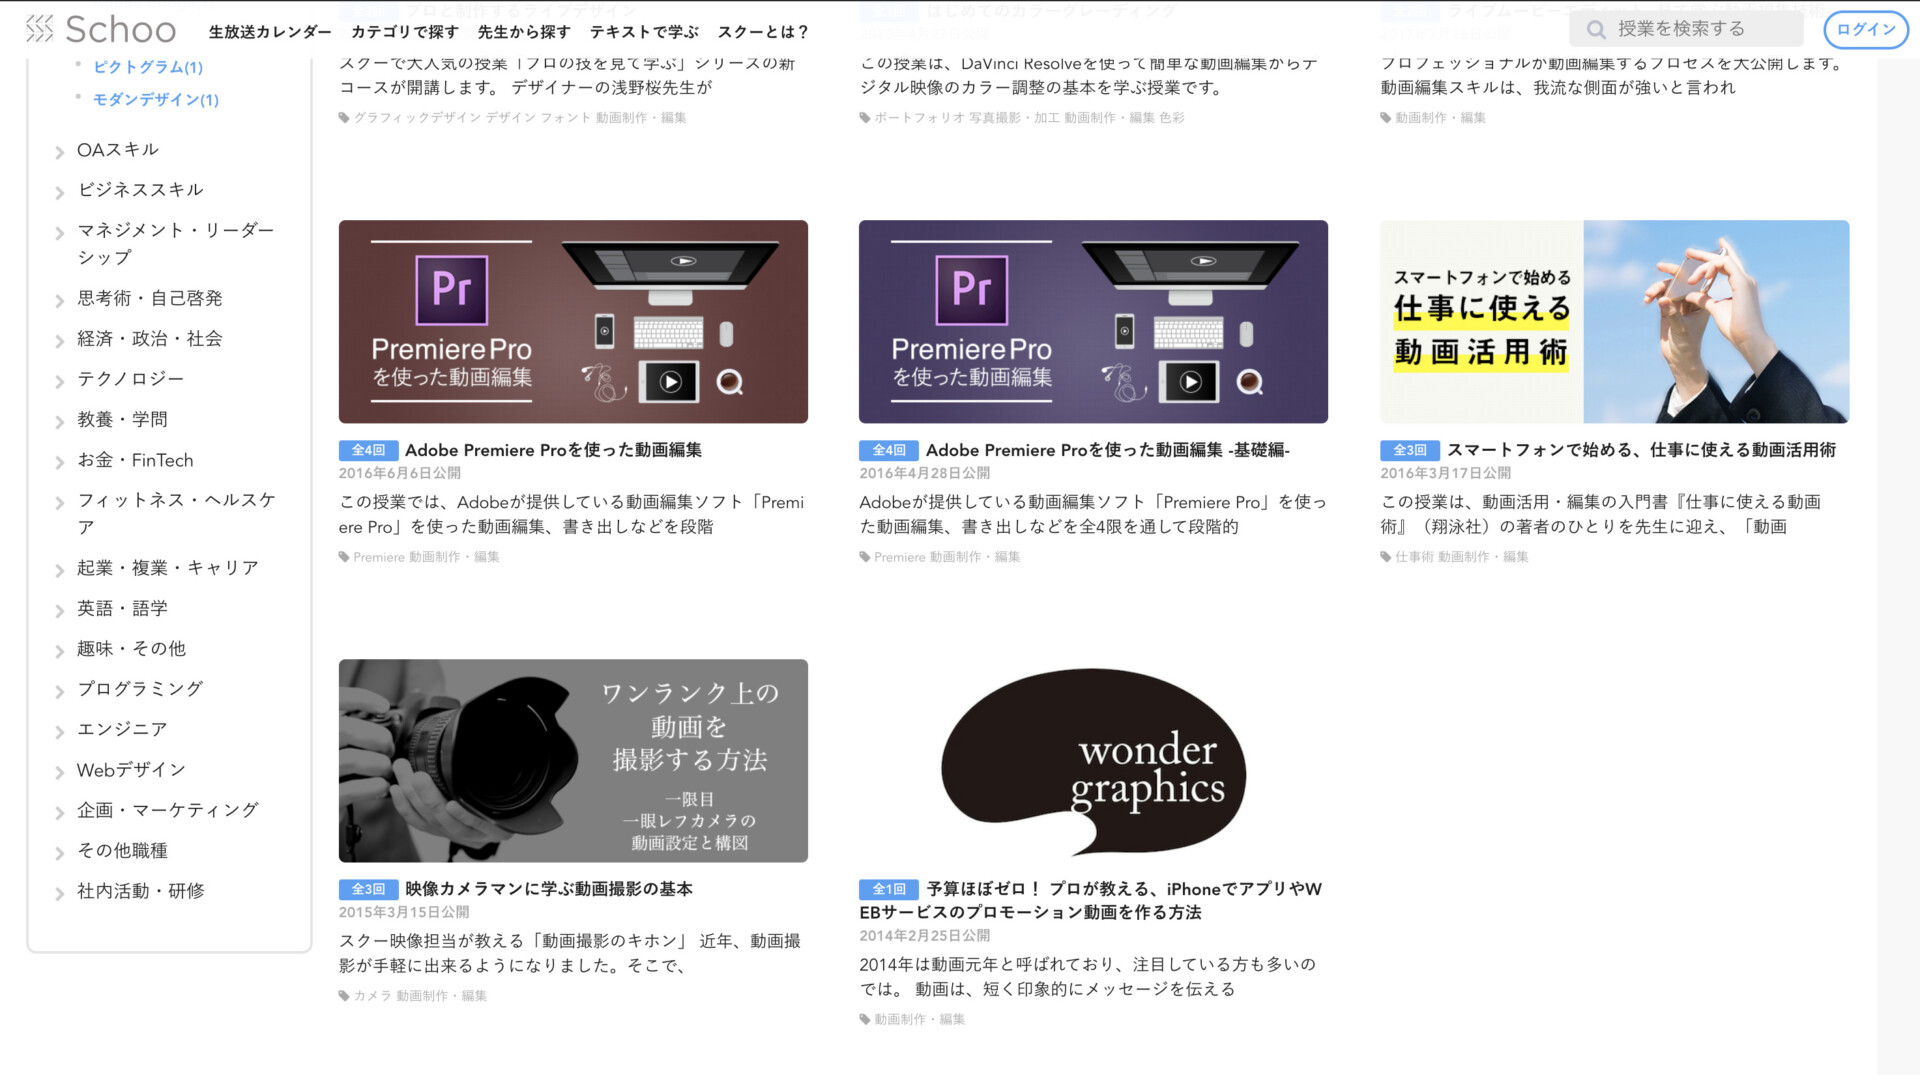The image size is (1920, 1084).
Task: Click 色彩 tag in top row
Action: pyautogui.click(x=1172, y=119)
